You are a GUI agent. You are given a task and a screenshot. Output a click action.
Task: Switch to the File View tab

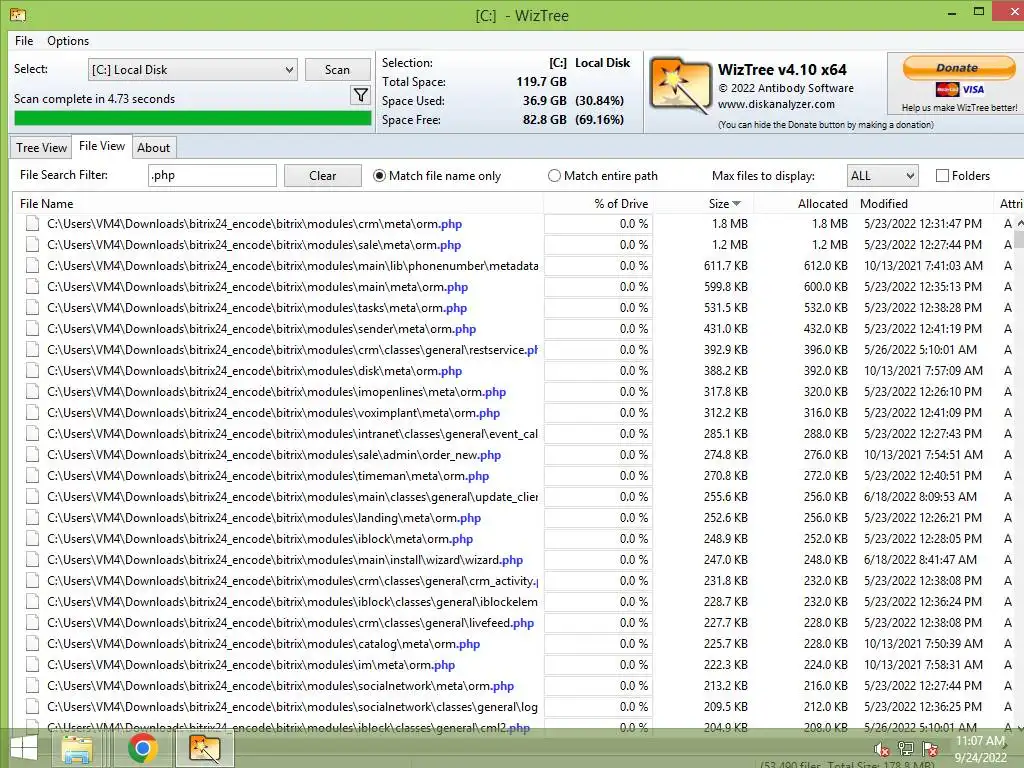[x=102, y=146]
